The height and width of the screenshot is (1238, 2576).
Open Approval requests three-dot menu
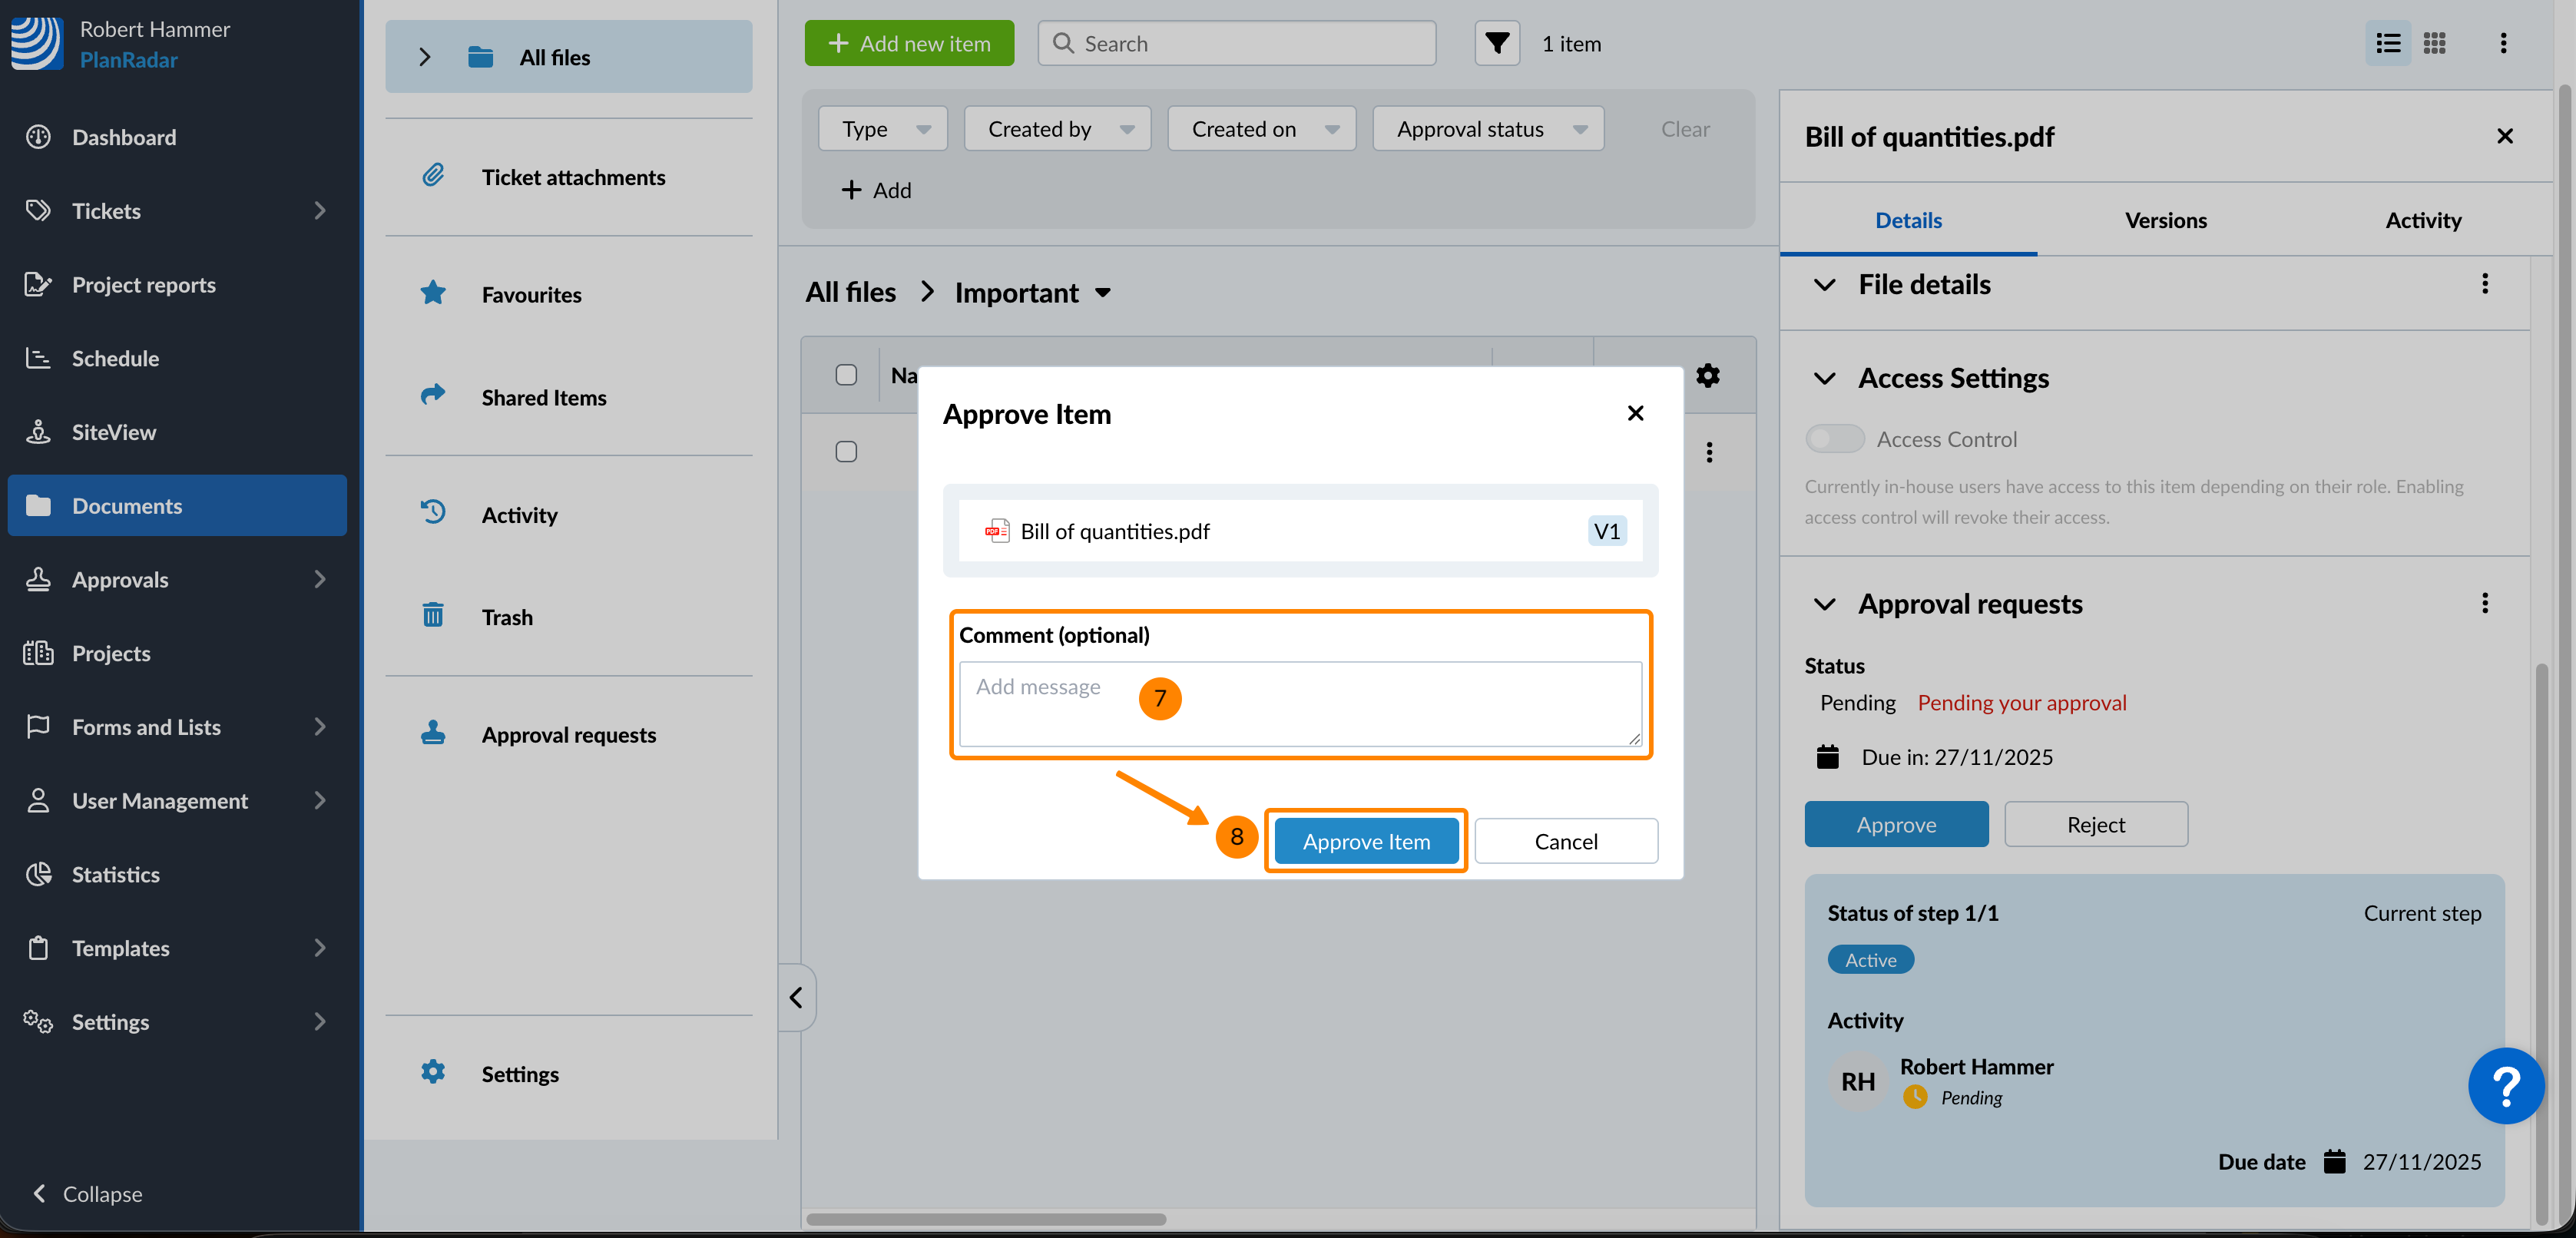[x=2484, y=603]
